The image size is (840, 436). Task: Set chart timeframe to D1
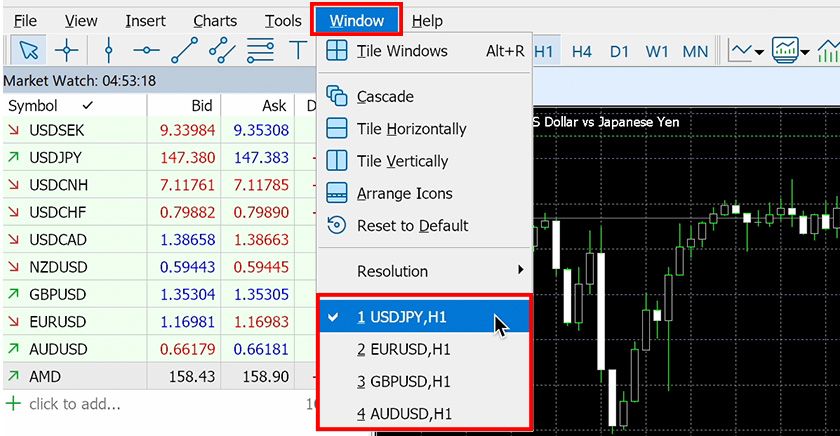[620, 51]
